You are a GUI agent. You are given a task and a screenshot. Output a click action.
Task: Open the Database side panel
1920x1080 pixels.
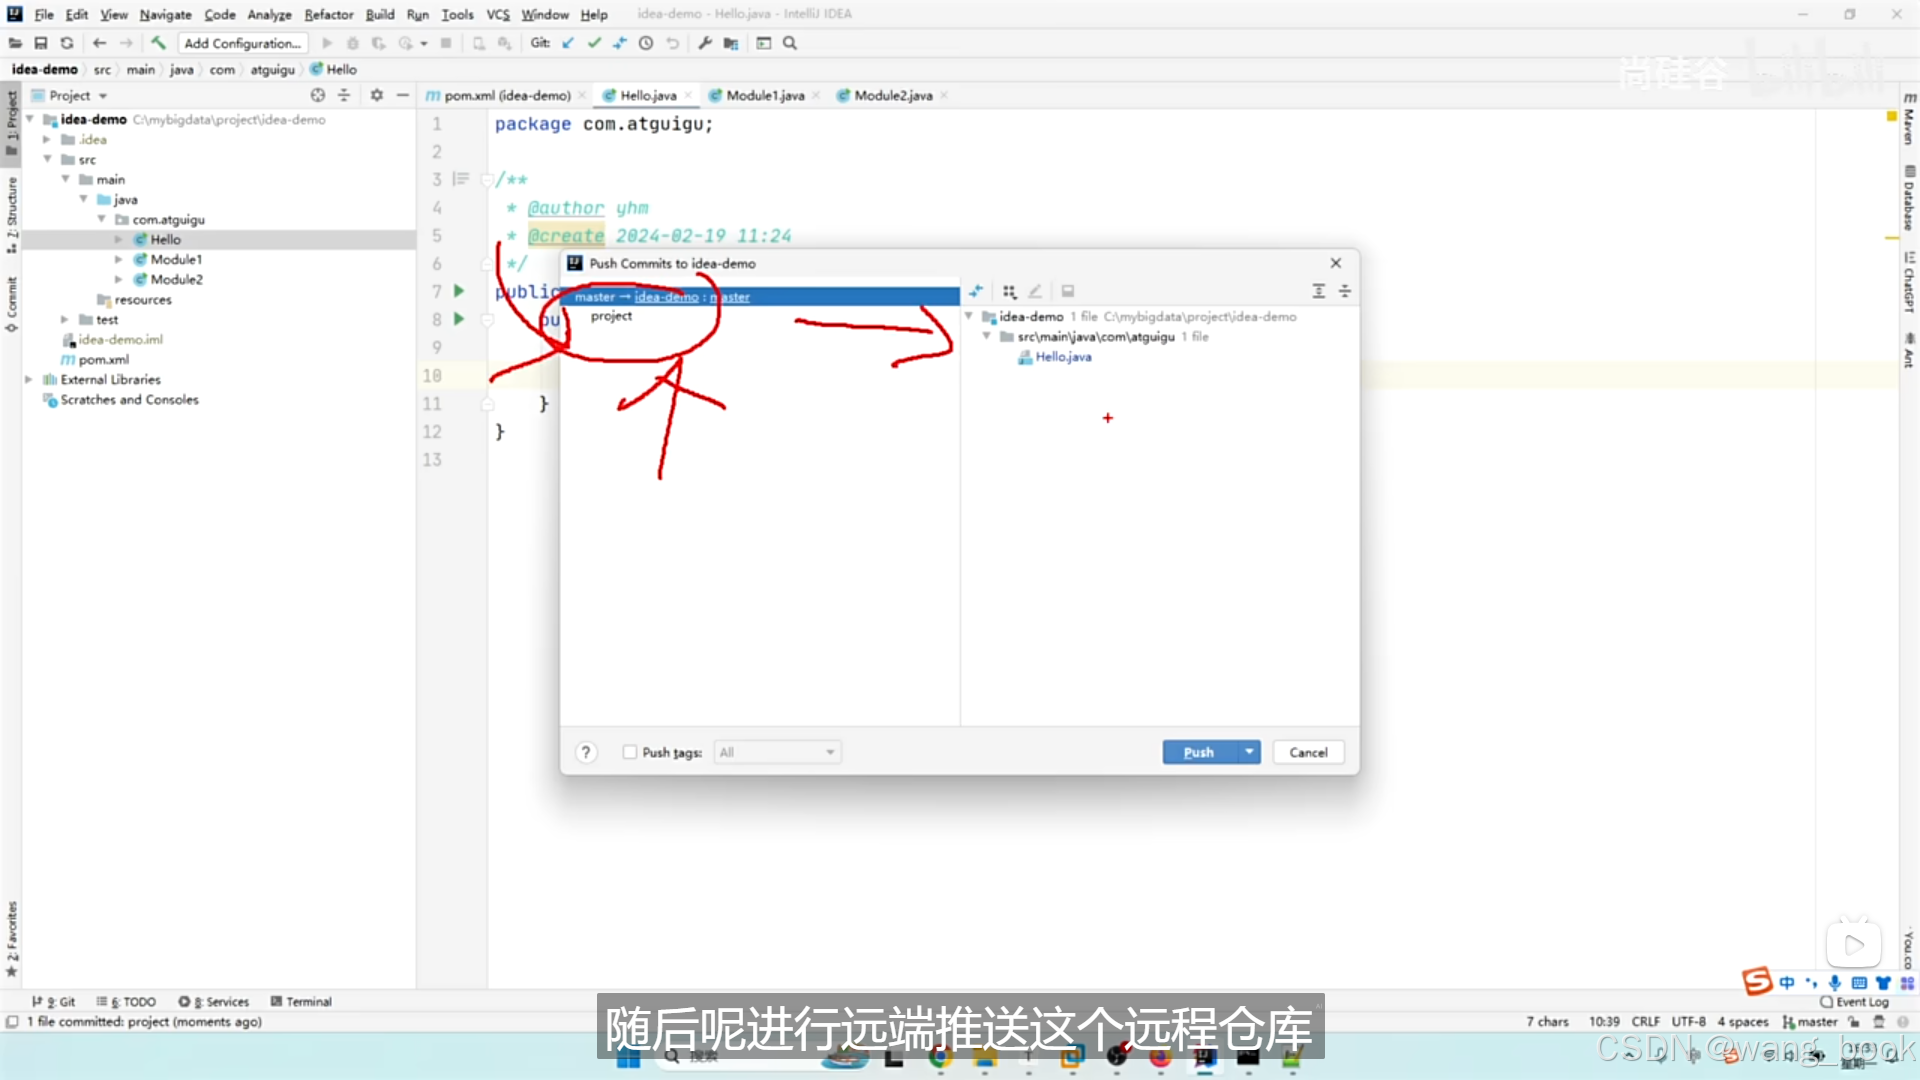[1909, 198]
